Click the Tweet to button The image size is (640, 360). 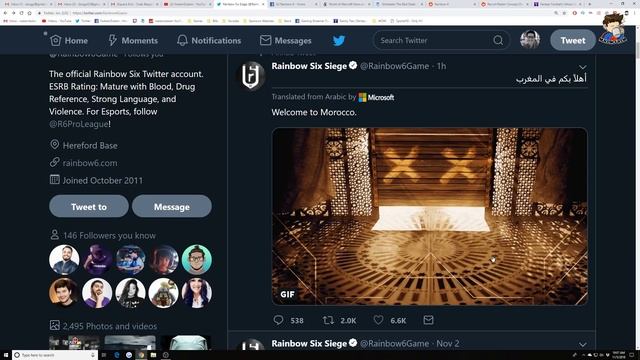click(89, 206)
